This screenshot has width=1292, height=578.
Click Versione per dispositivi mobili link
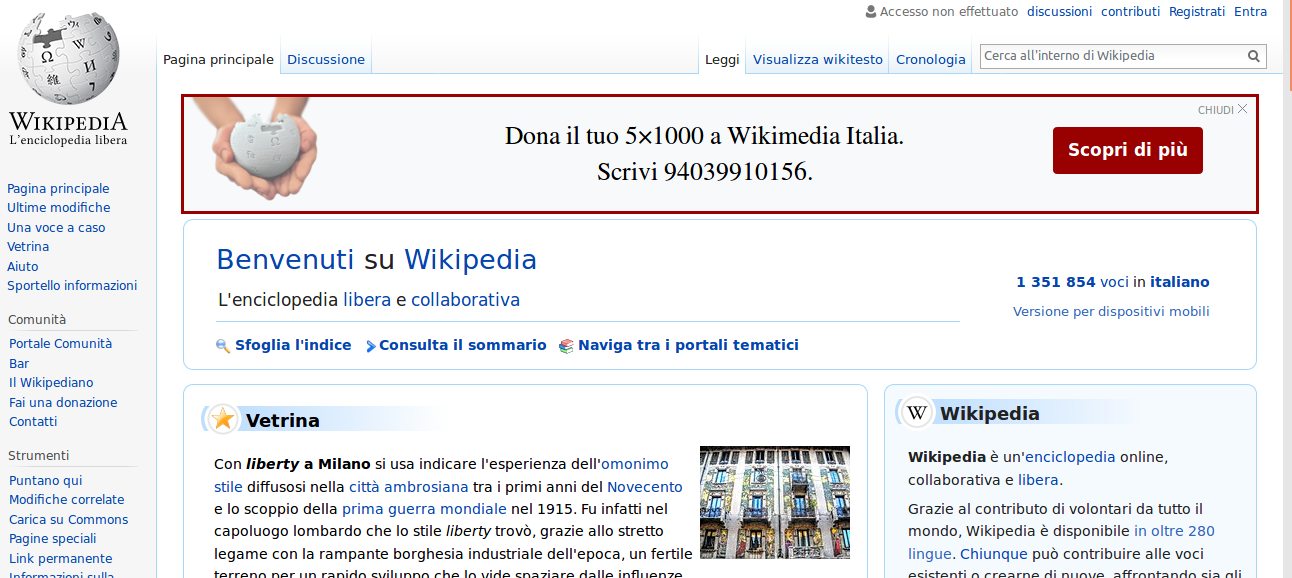coord(1111,311)
